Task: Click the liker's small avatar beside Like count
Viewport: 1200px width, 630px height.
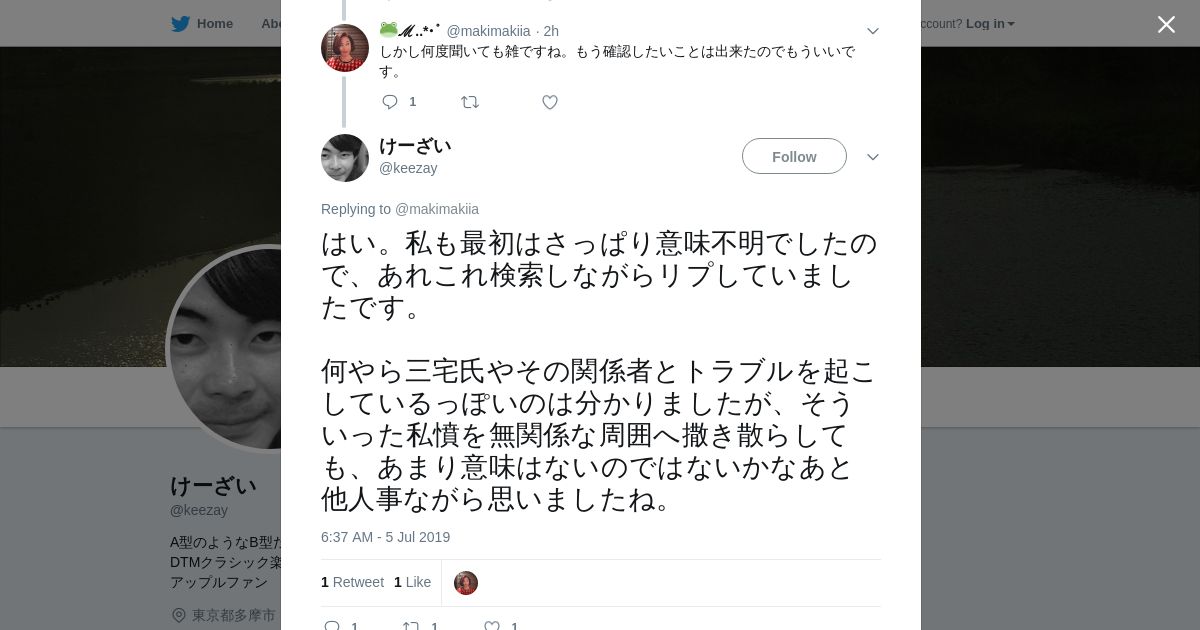Action: click(x=466, y=583)
